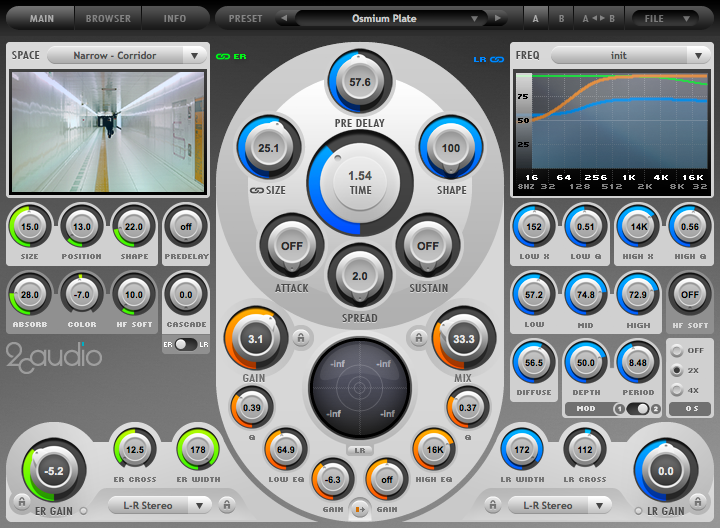Image resolution: width=720 pixels, height=528 pixels.
Task: Click the blue LR link icon
Action: [479, 59]
